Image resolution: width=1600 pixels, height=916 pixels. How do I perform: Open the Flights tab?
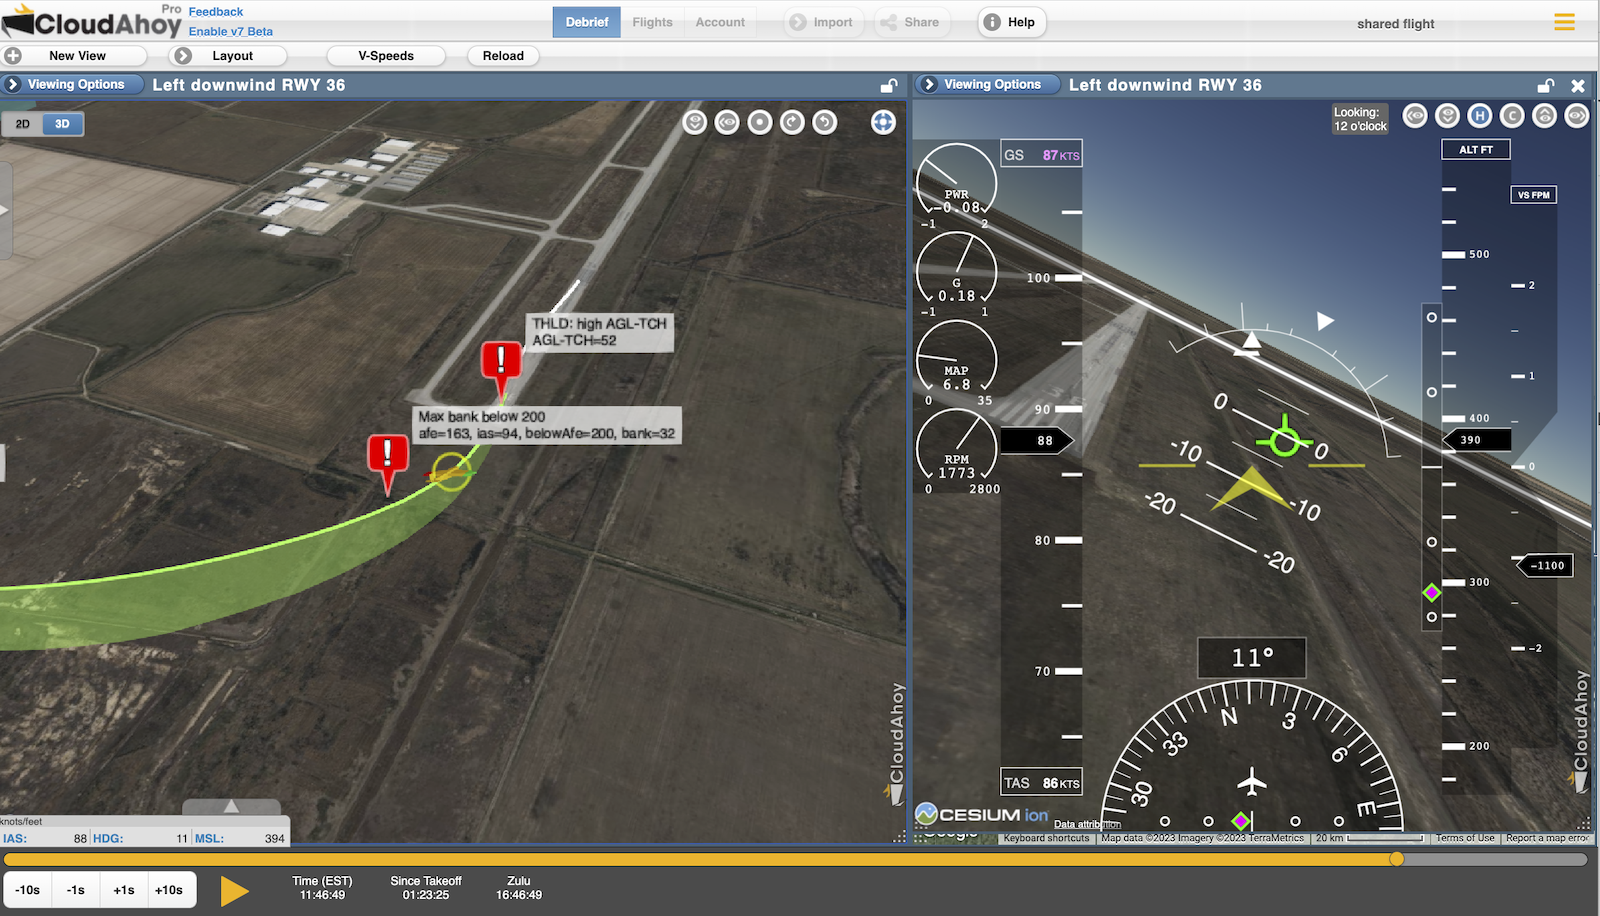point(652,22)
